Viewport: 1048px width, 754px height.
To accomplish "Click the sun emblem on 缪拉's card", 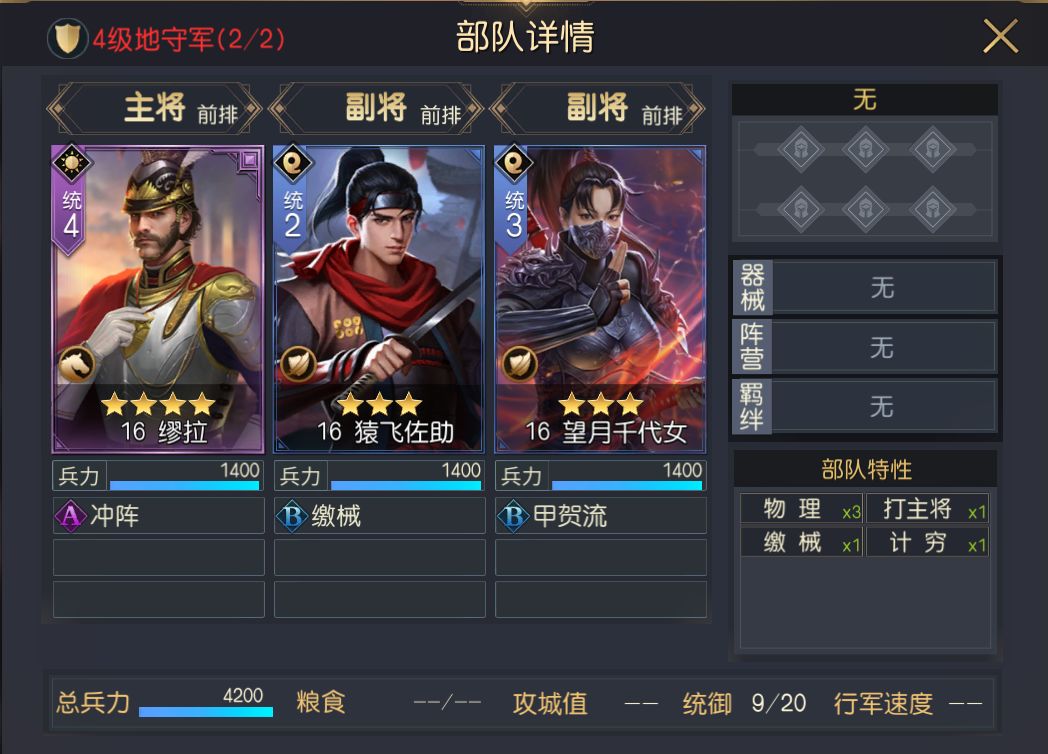I will tap(72, 163).
